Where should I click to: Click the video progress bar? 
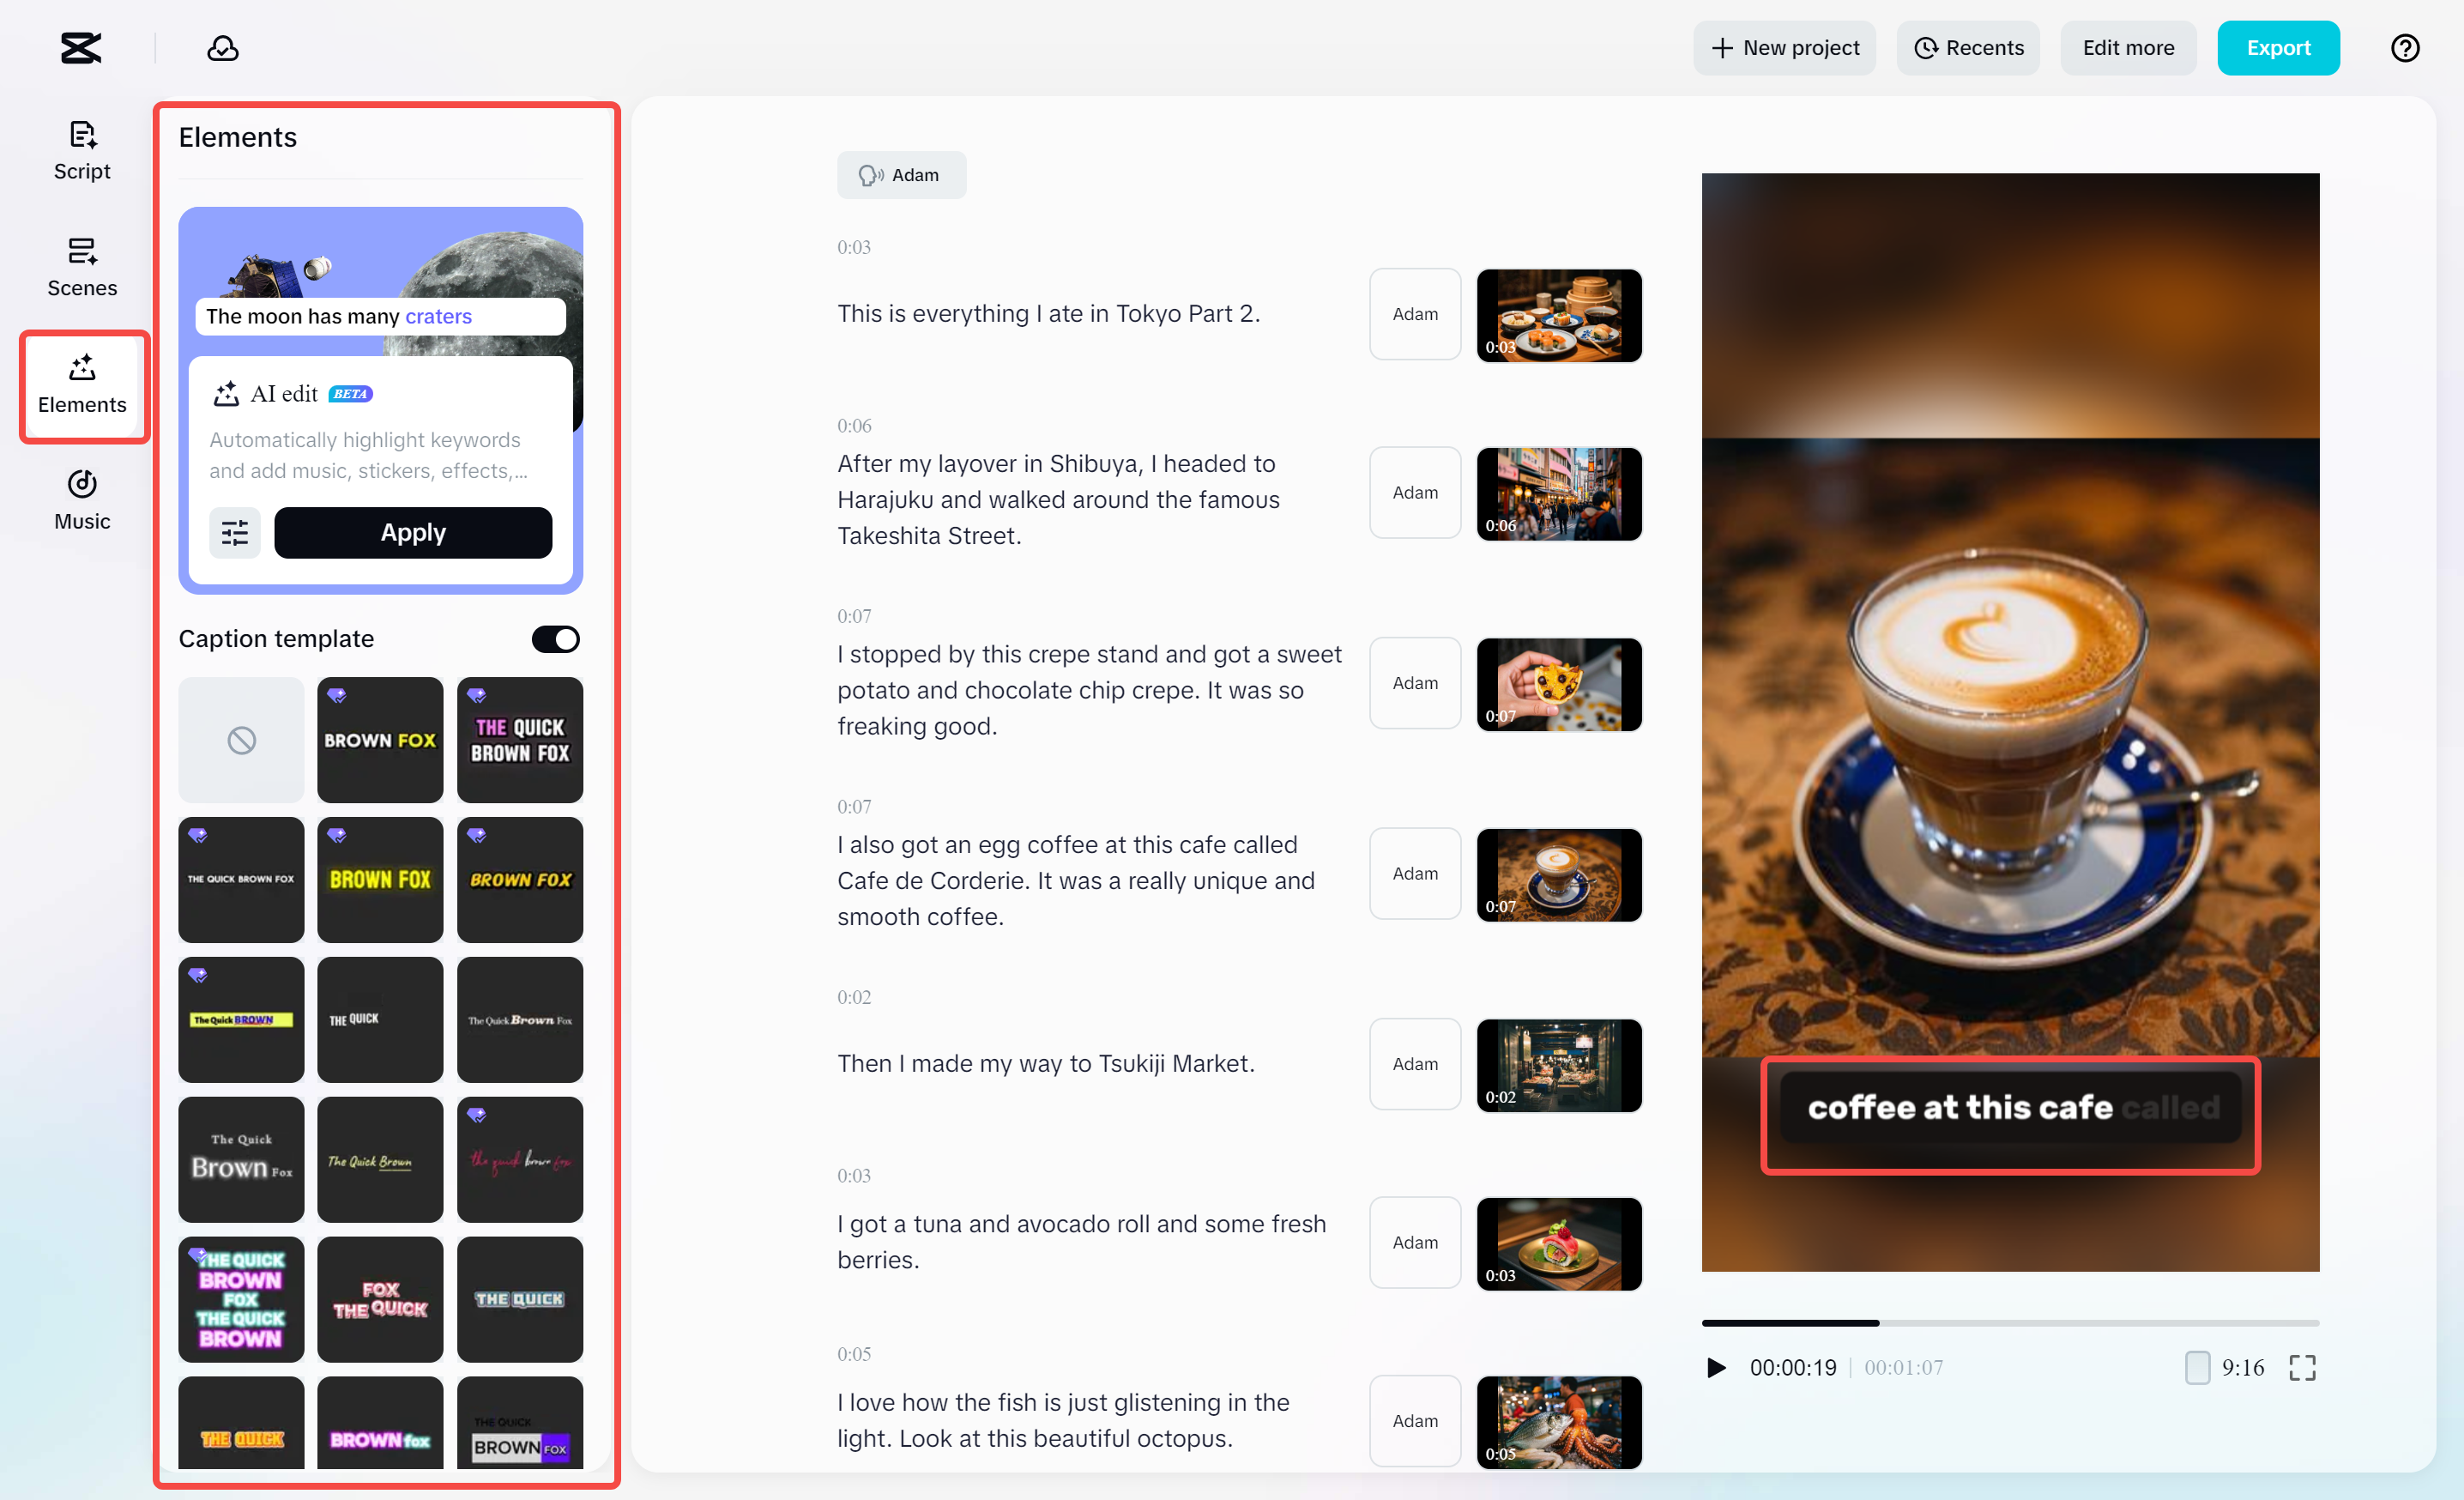pos(2010,1322)
